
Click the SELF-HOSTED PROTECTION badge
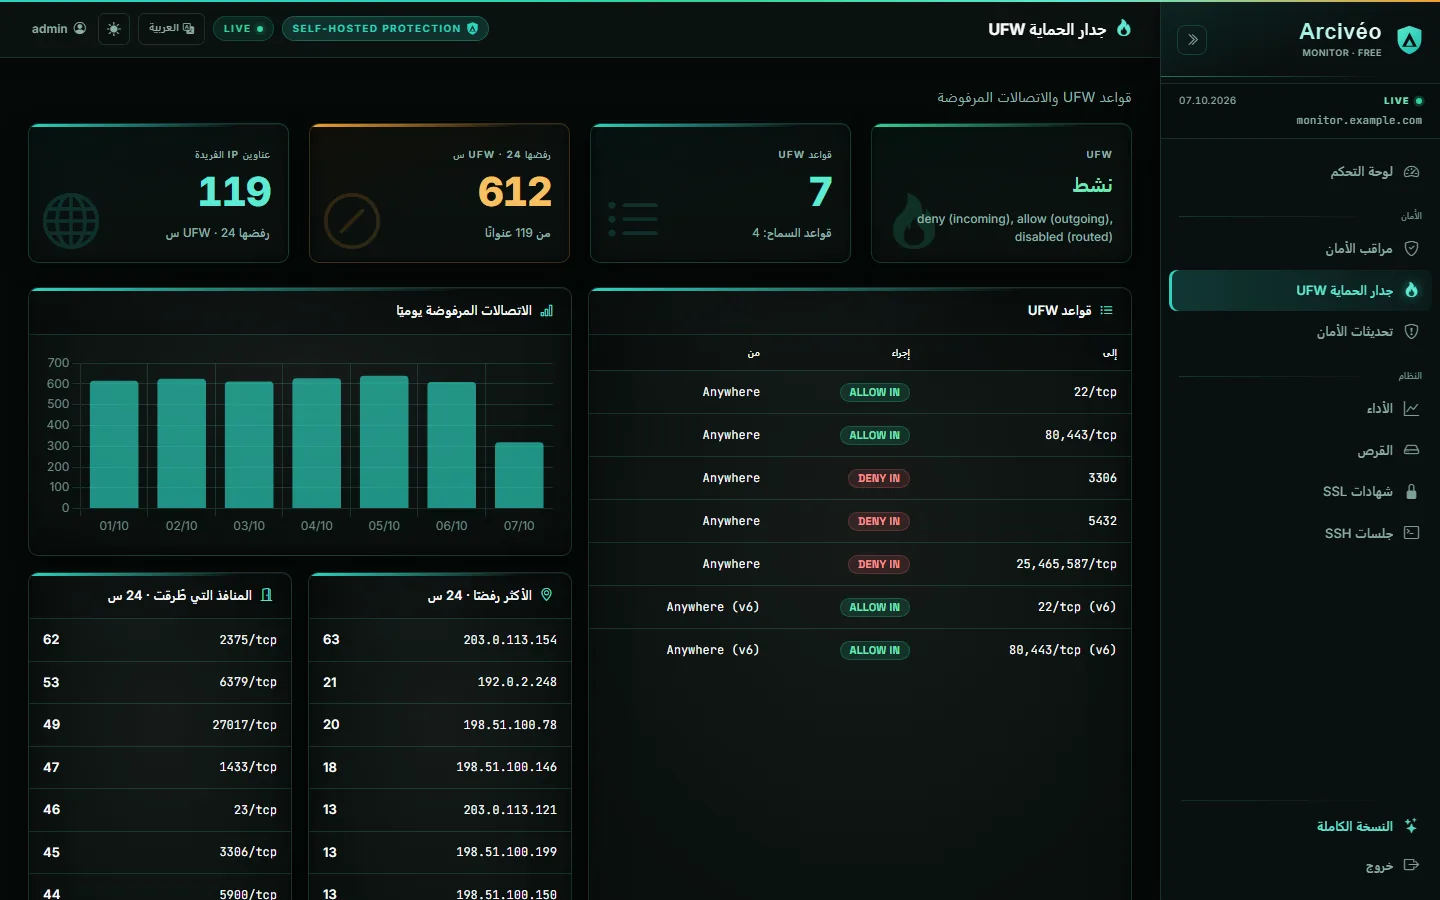coord(385,29)
